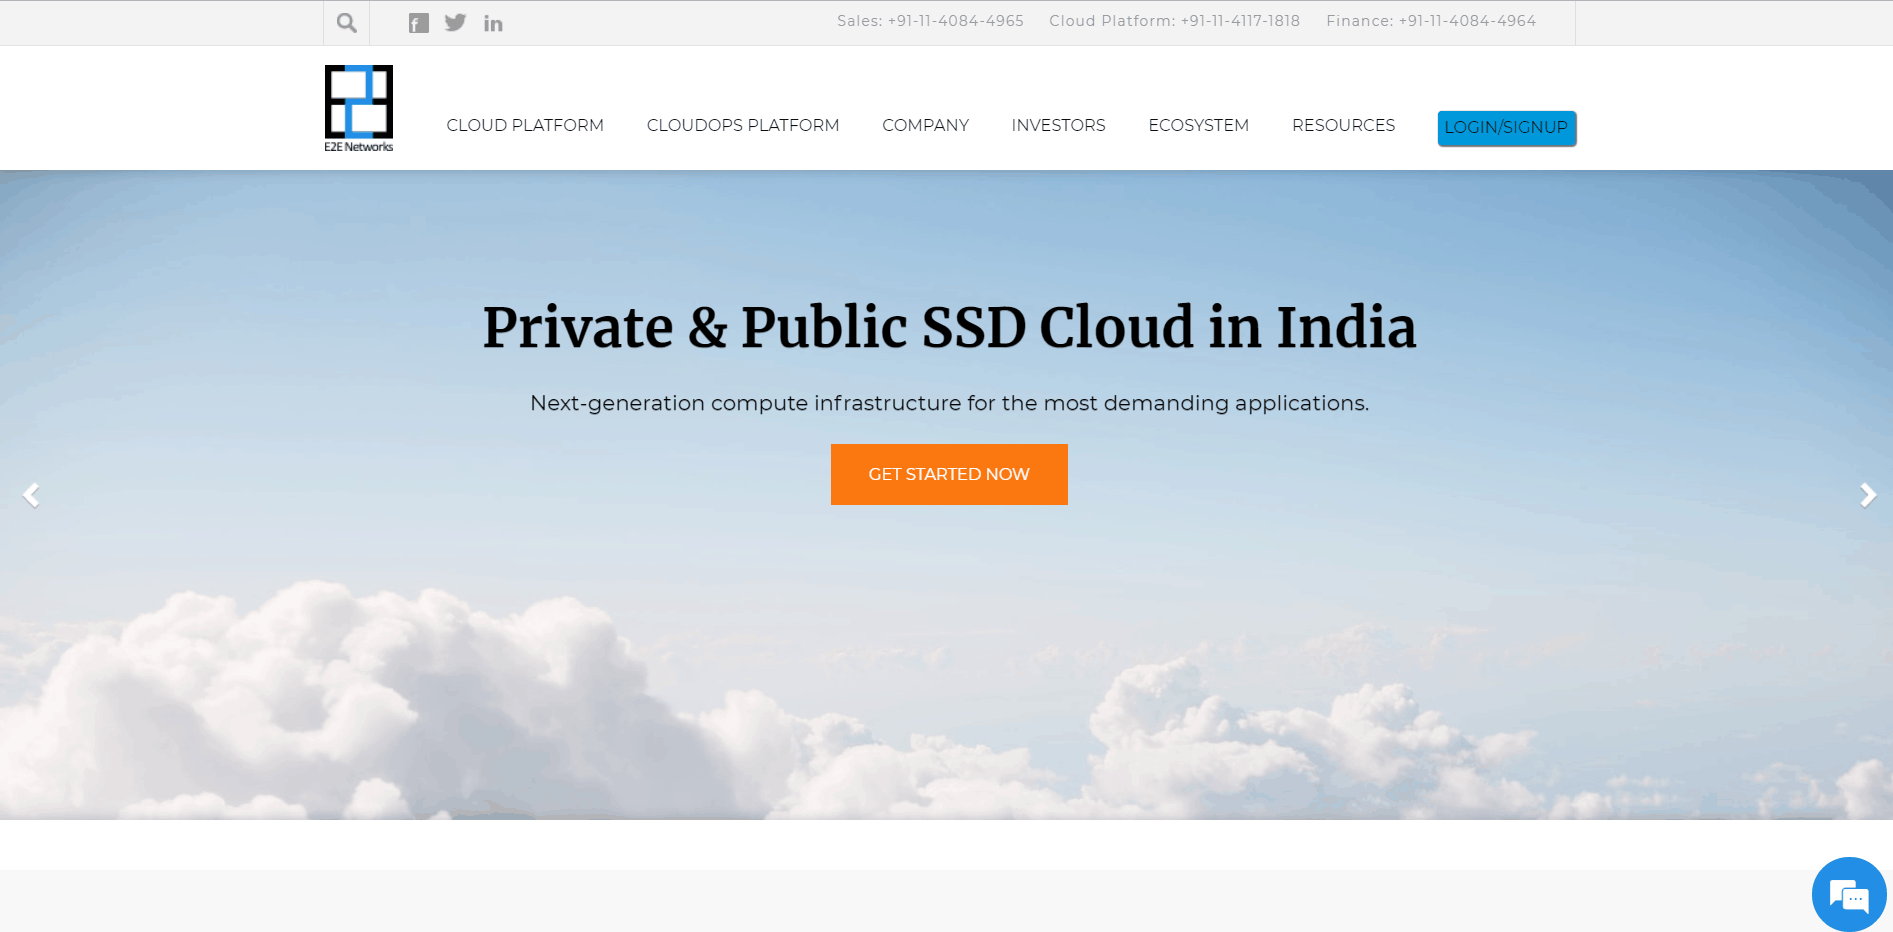1893x932 pixels.
Task: Go to previous slide arrow
Action: click(32, 495)
